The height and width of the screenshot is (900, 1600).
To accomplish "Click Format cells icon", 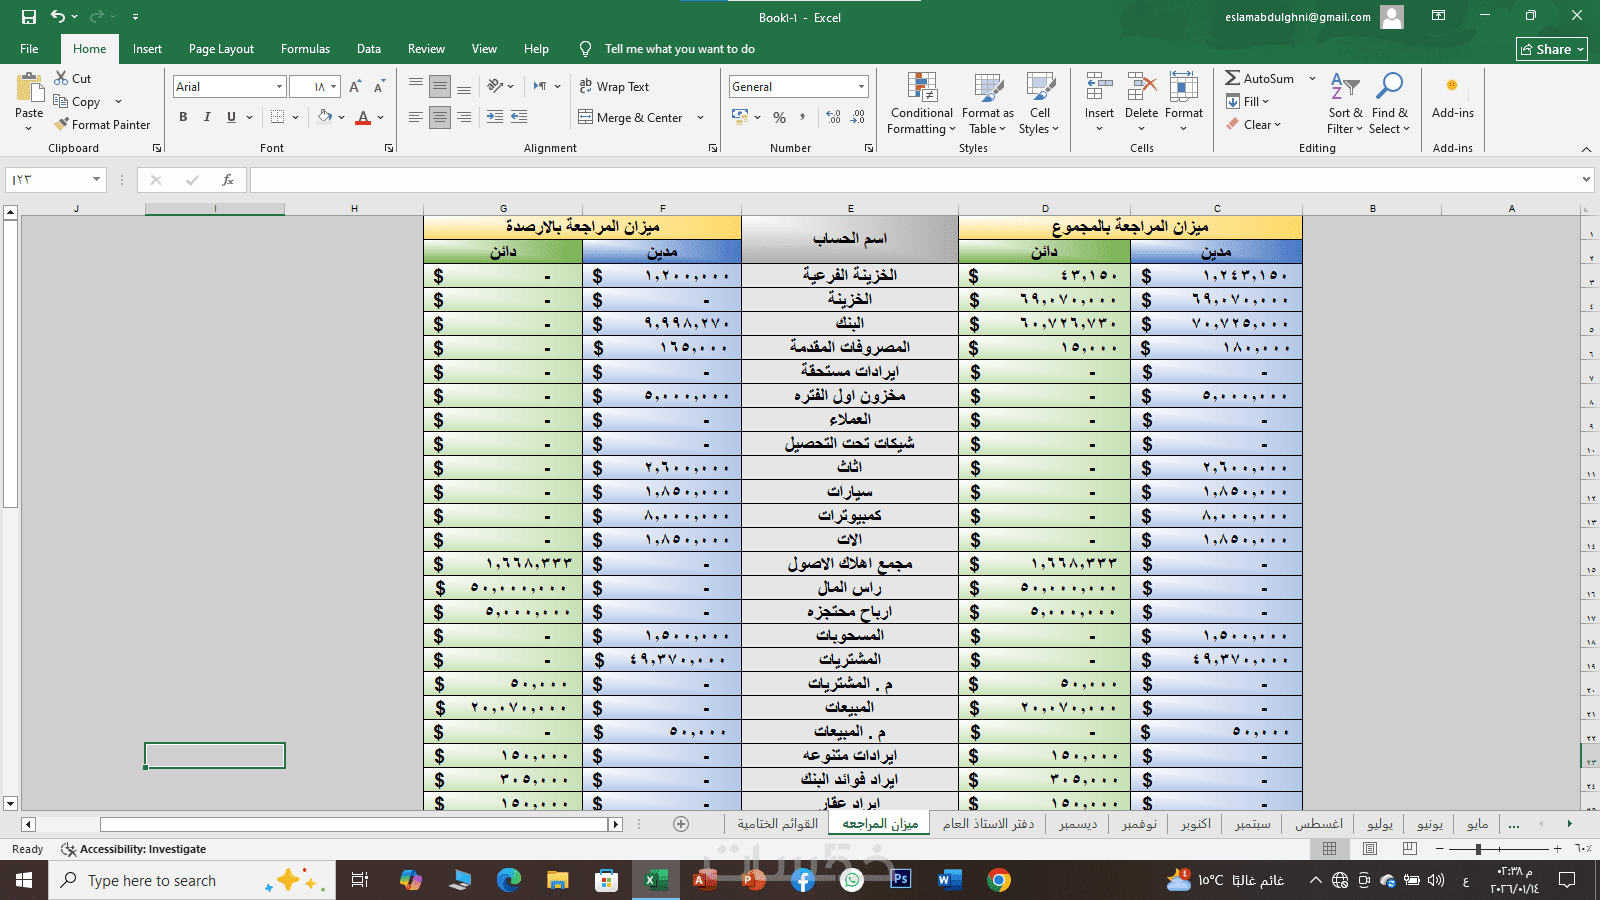I will [1184, 88].
